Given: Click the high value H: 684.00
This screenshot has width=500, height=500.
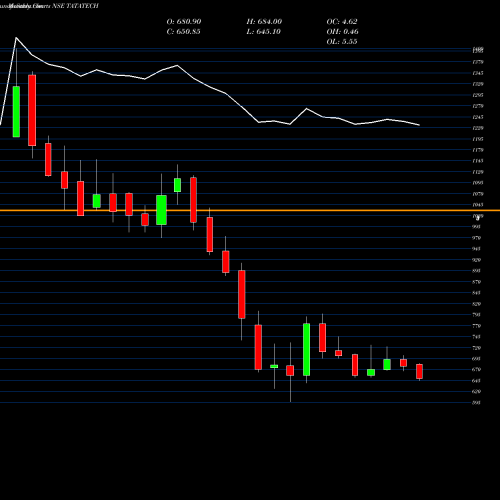Looking at the screenshot, I should click(x=264, y=22).
